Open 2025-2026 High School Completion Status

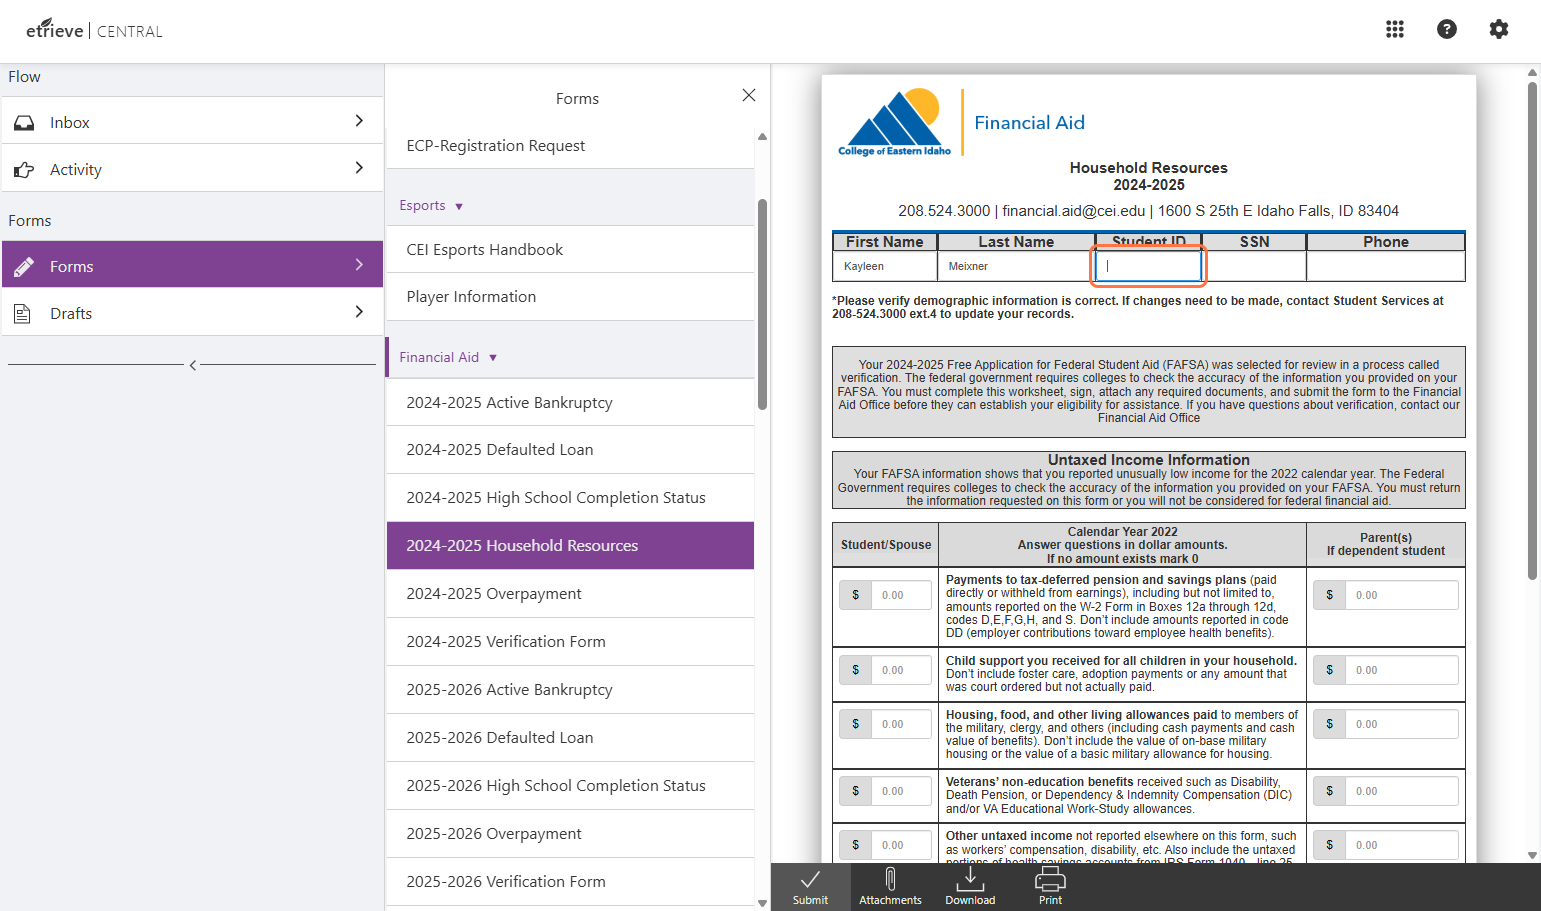(570, 786)
